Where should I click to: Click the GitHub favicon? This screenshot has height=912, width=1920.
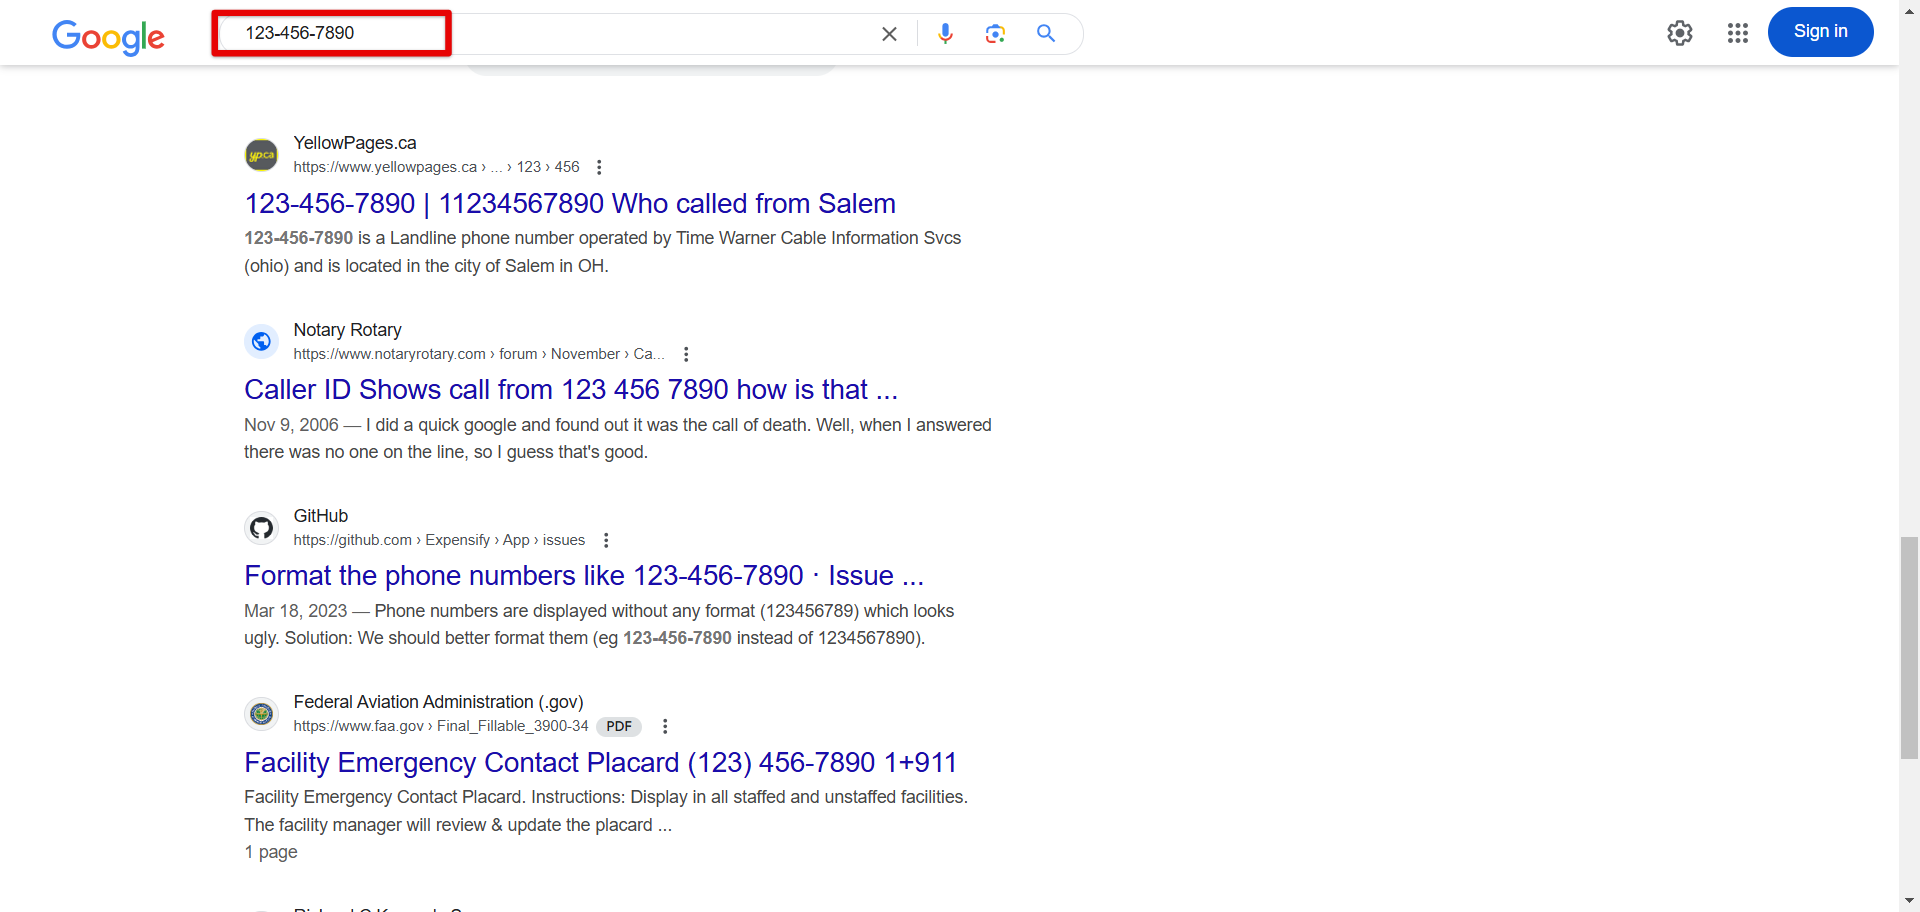click(262, 528)
